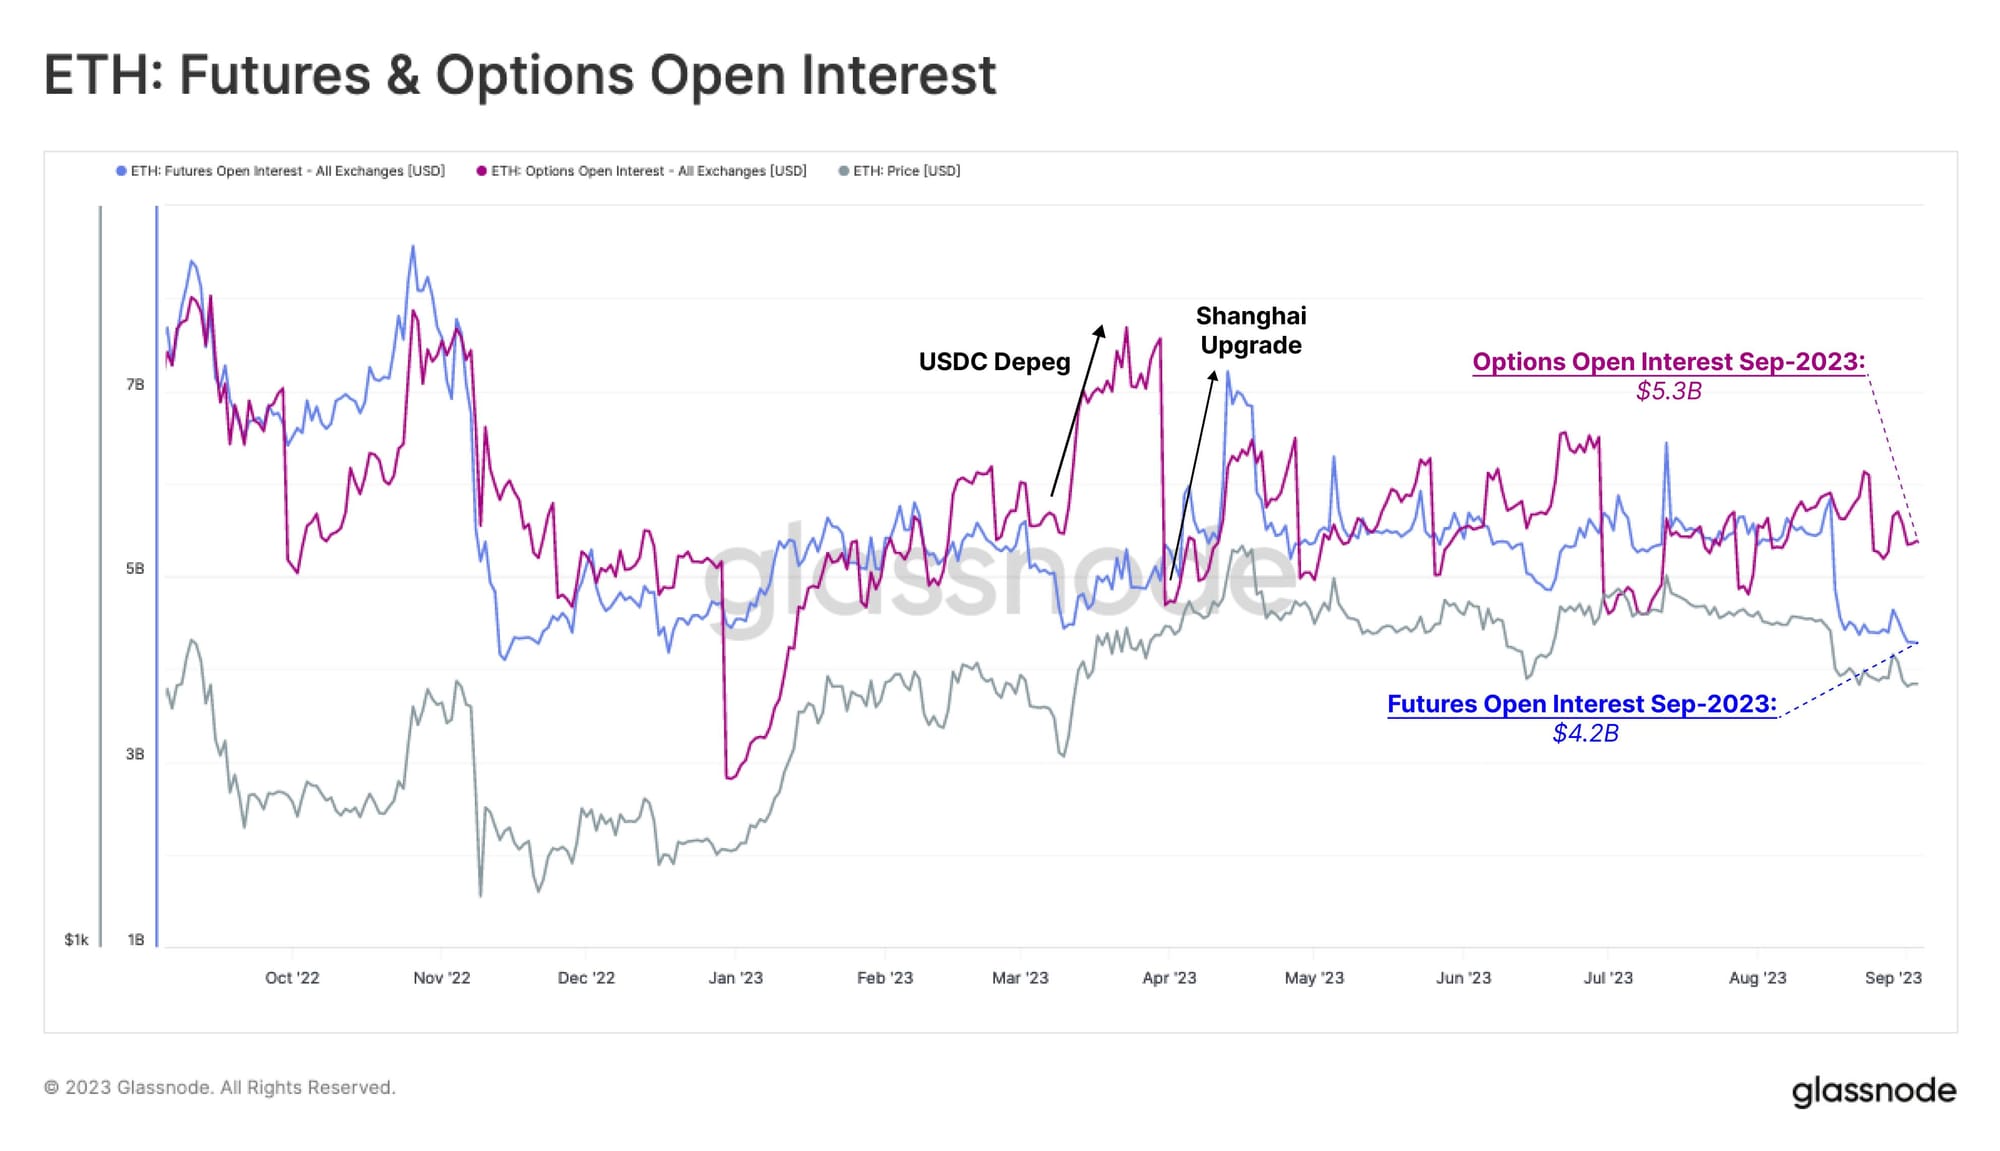Click the Sep '23 x-axis label
The image size is (2000, 1151).
click(1893, 978)
